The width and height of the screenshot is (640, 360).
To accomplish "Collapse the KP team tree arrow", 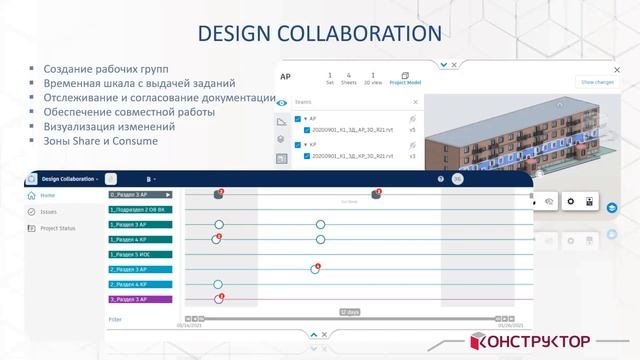I will (305, 145).
